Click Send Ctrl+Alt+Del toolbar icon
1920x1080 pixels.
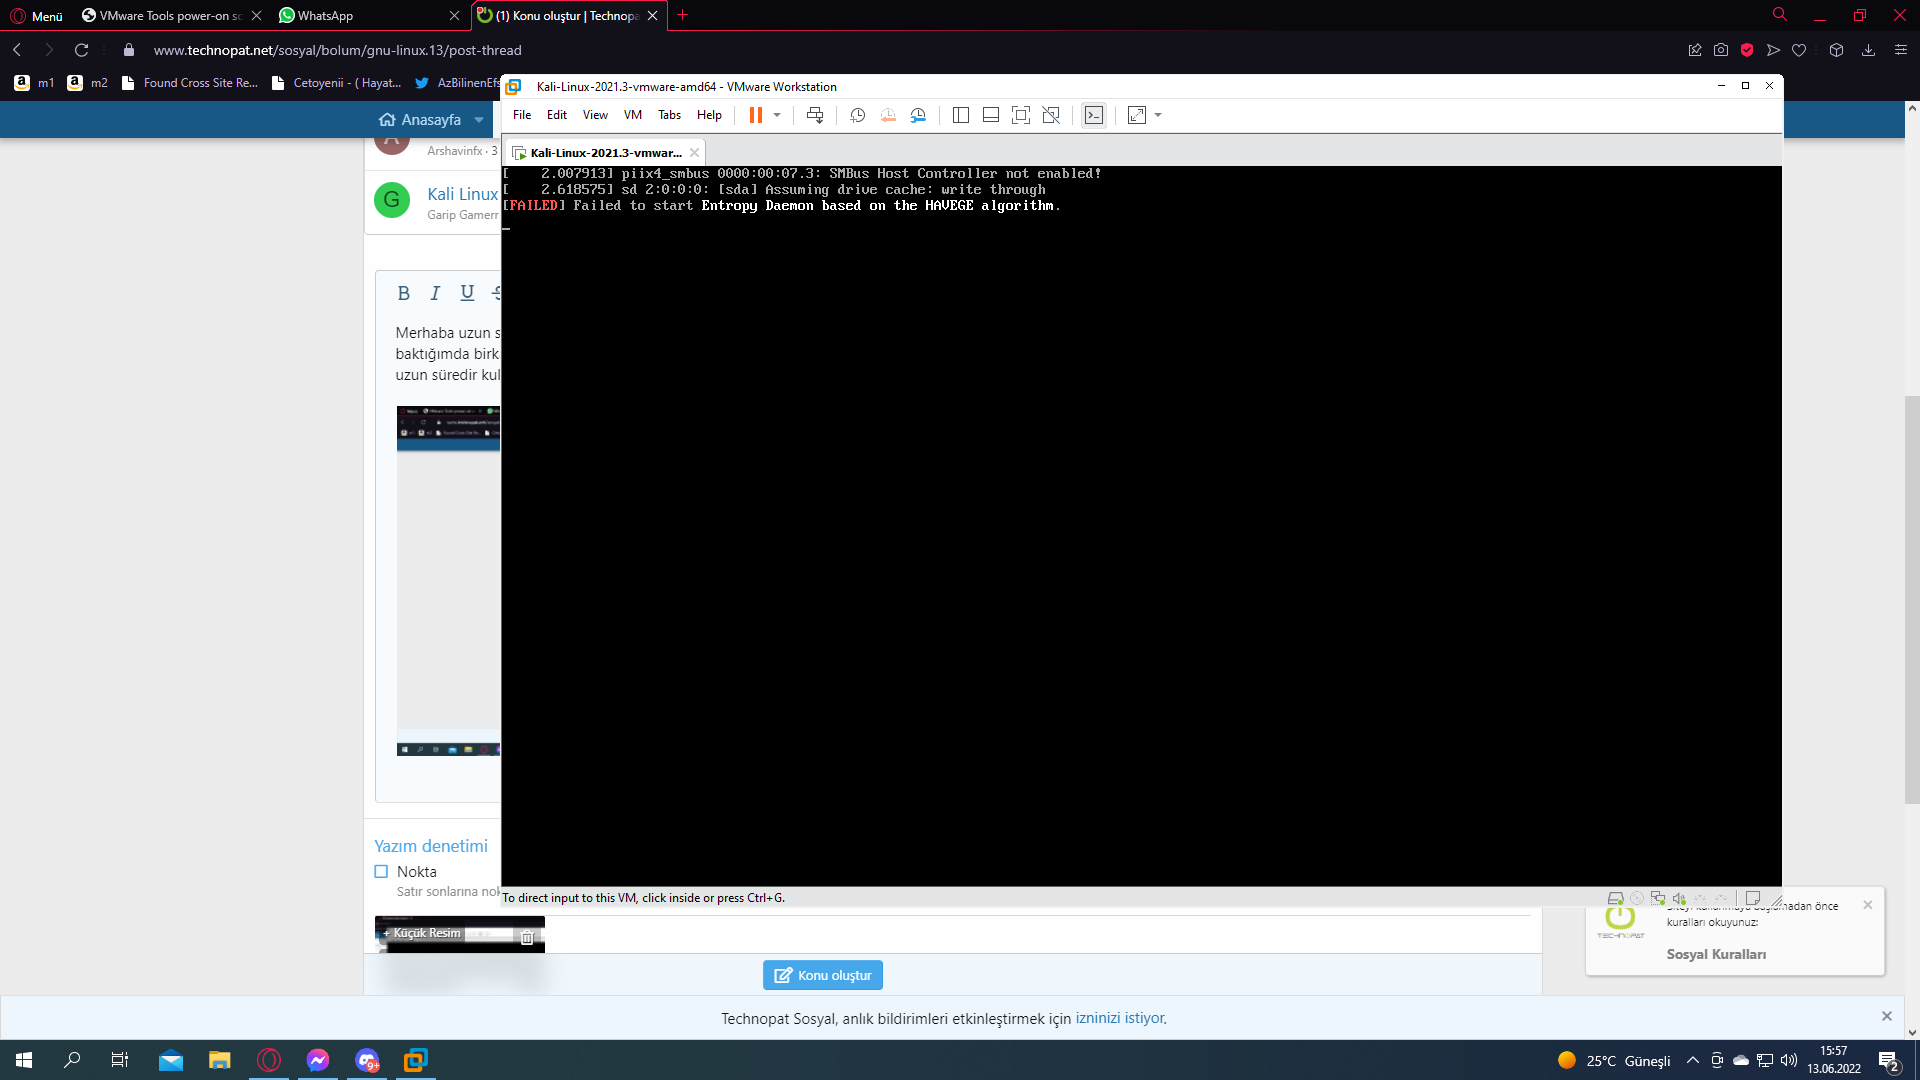pos(815,116)
